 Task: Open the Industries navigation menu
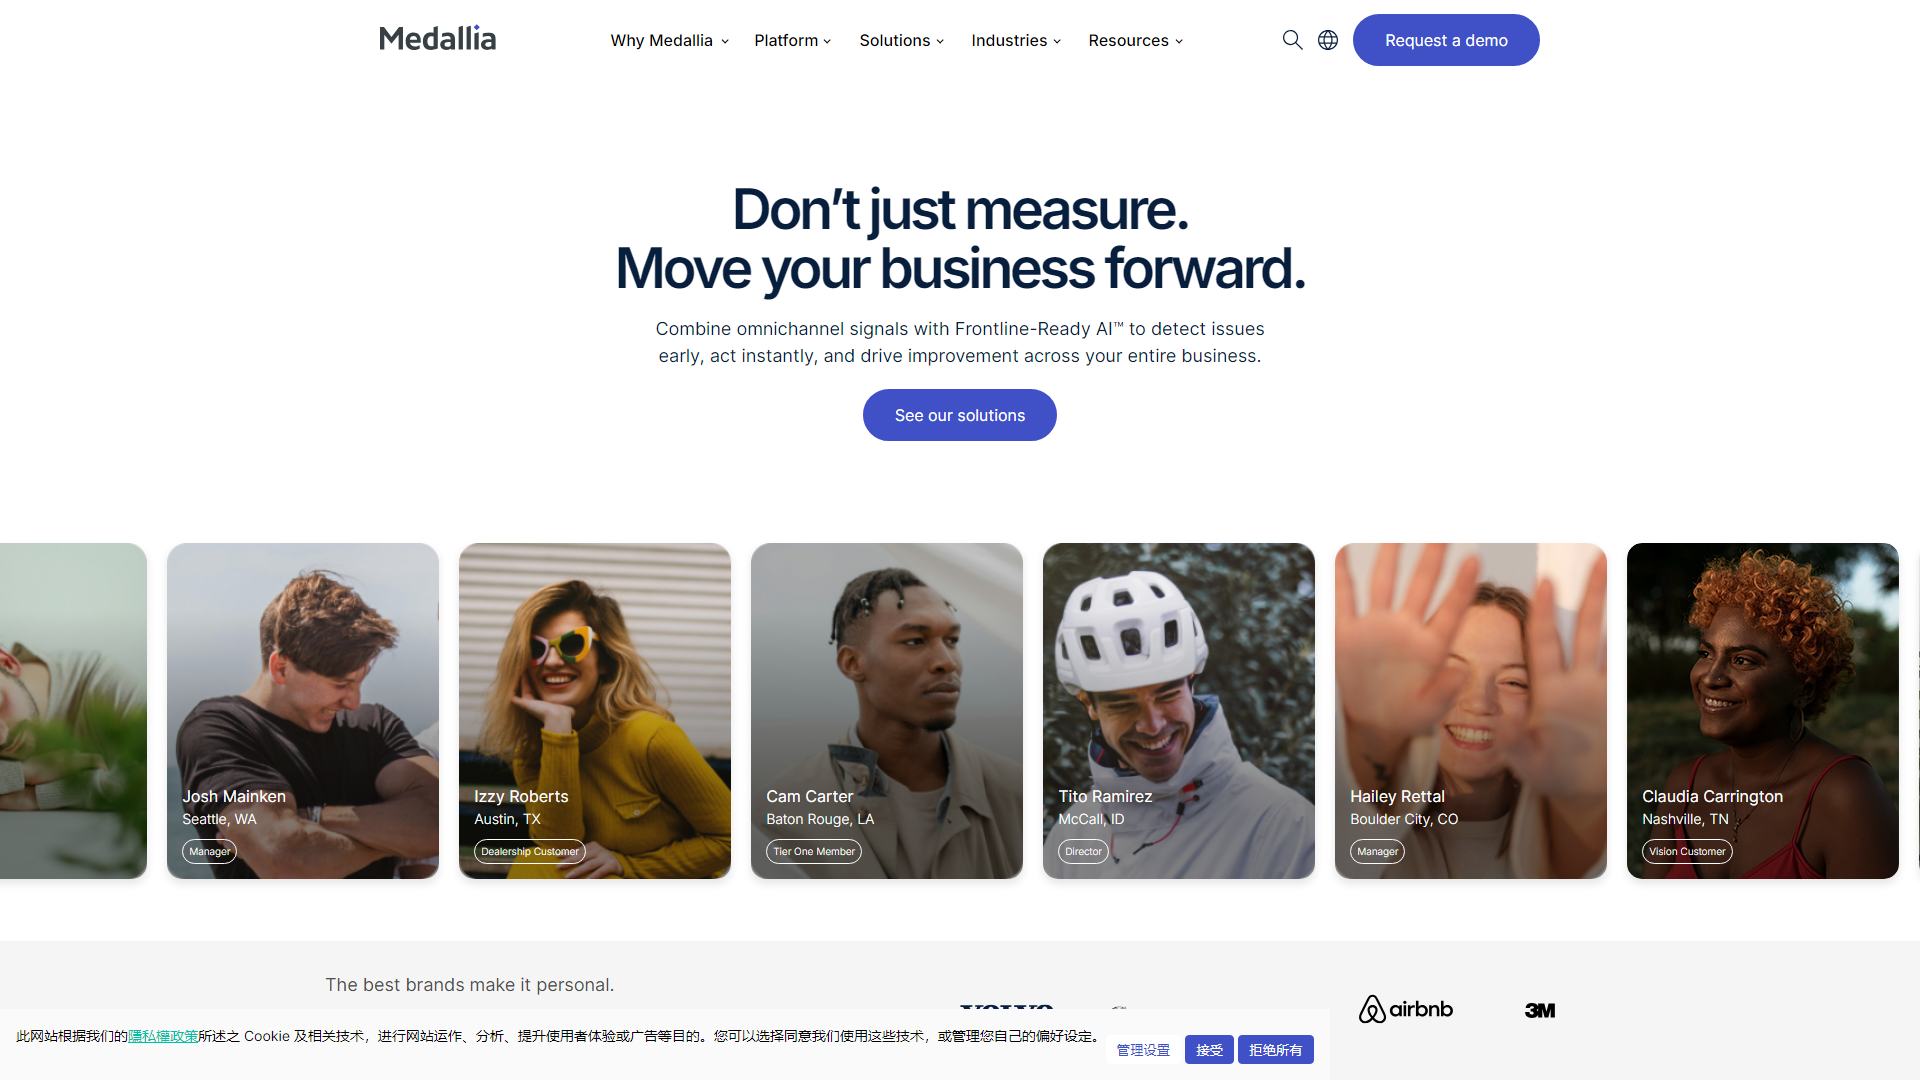1016,40
